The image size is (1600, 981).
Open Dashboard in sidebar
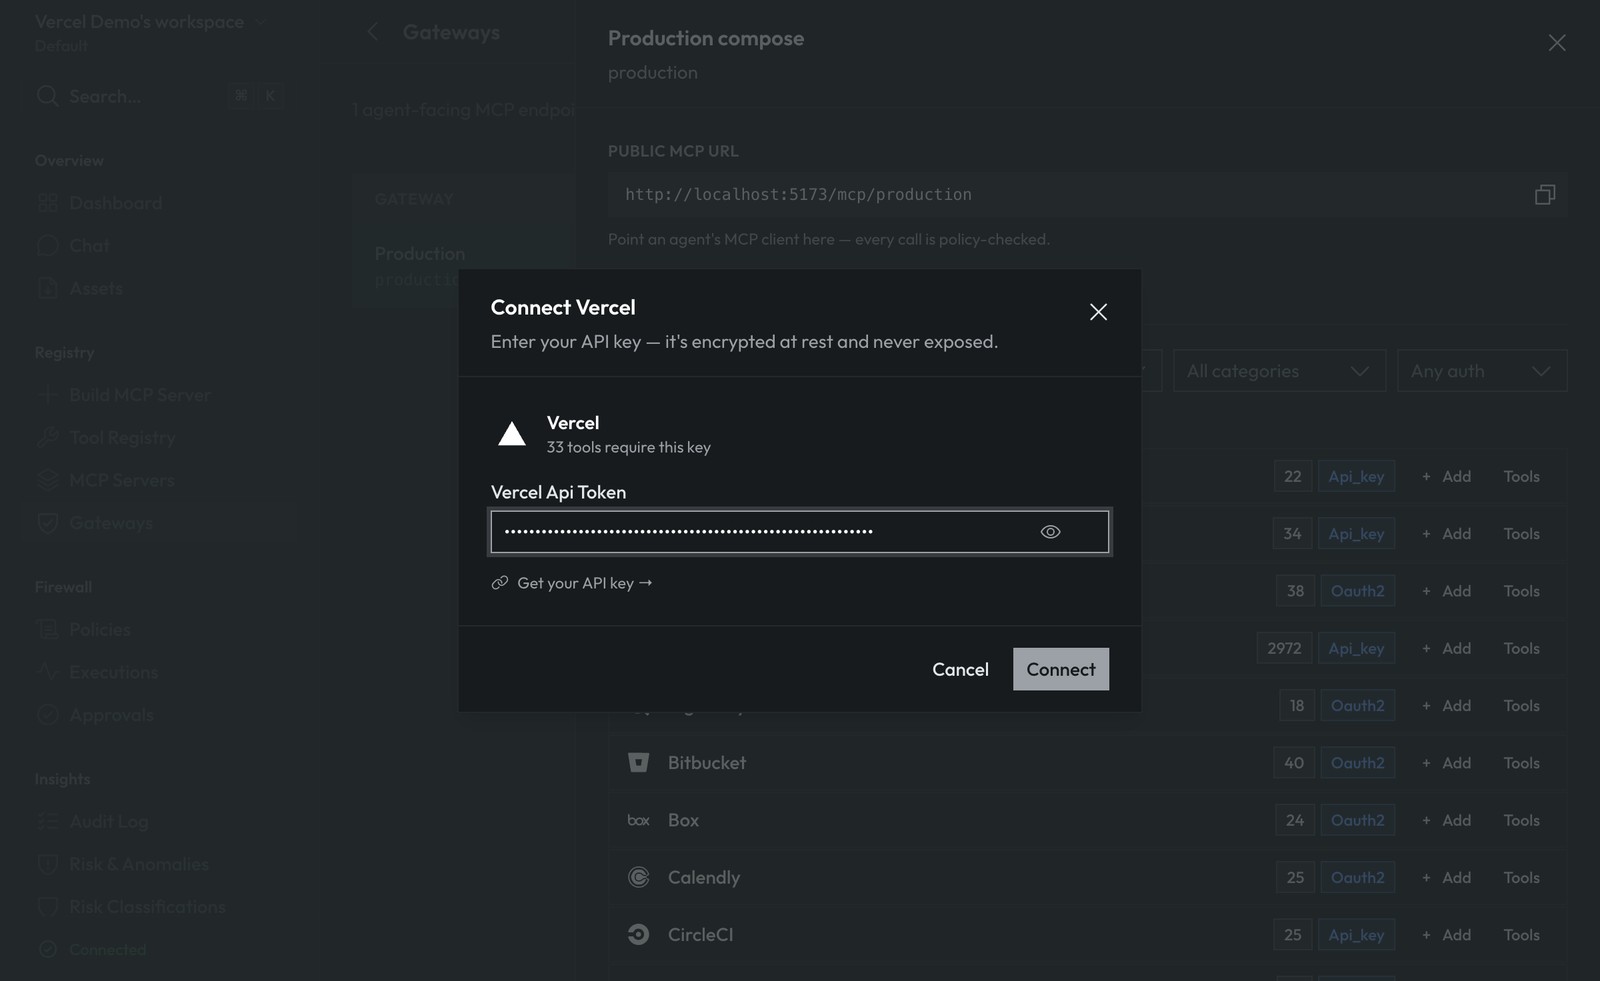coord(160,203)
